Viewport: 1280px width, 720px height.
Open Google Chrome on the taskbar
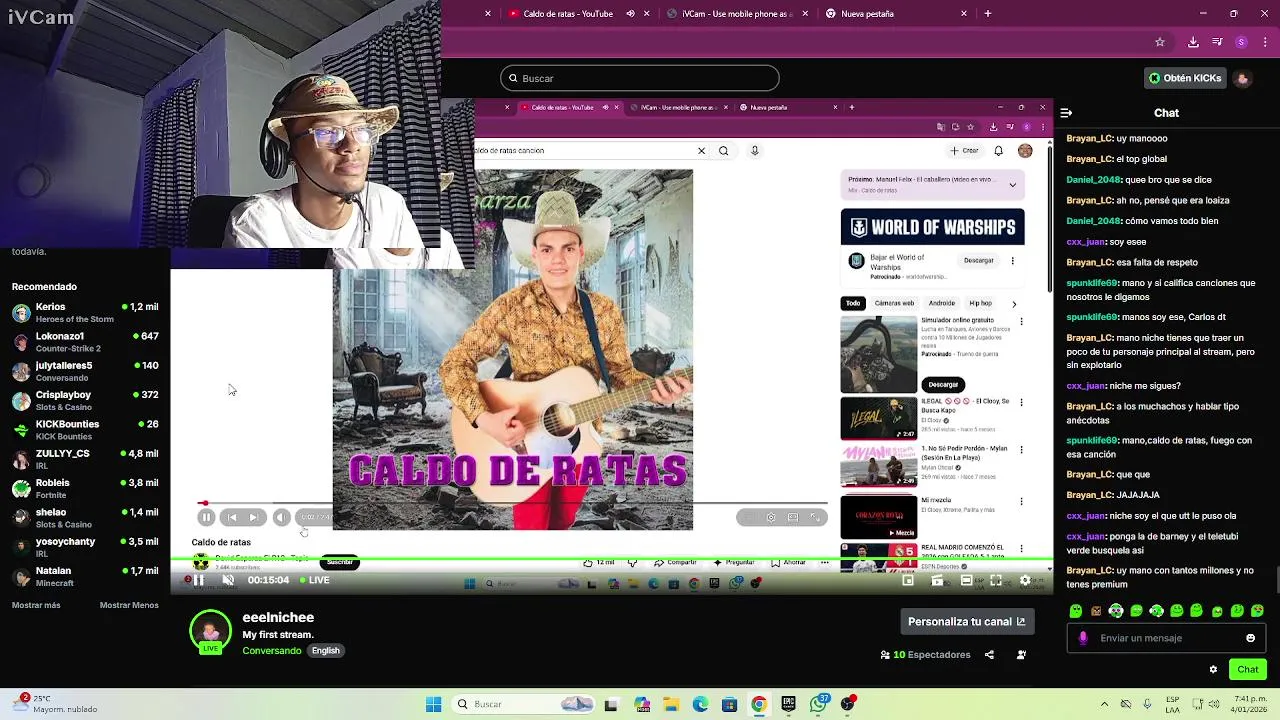[759, 704]
